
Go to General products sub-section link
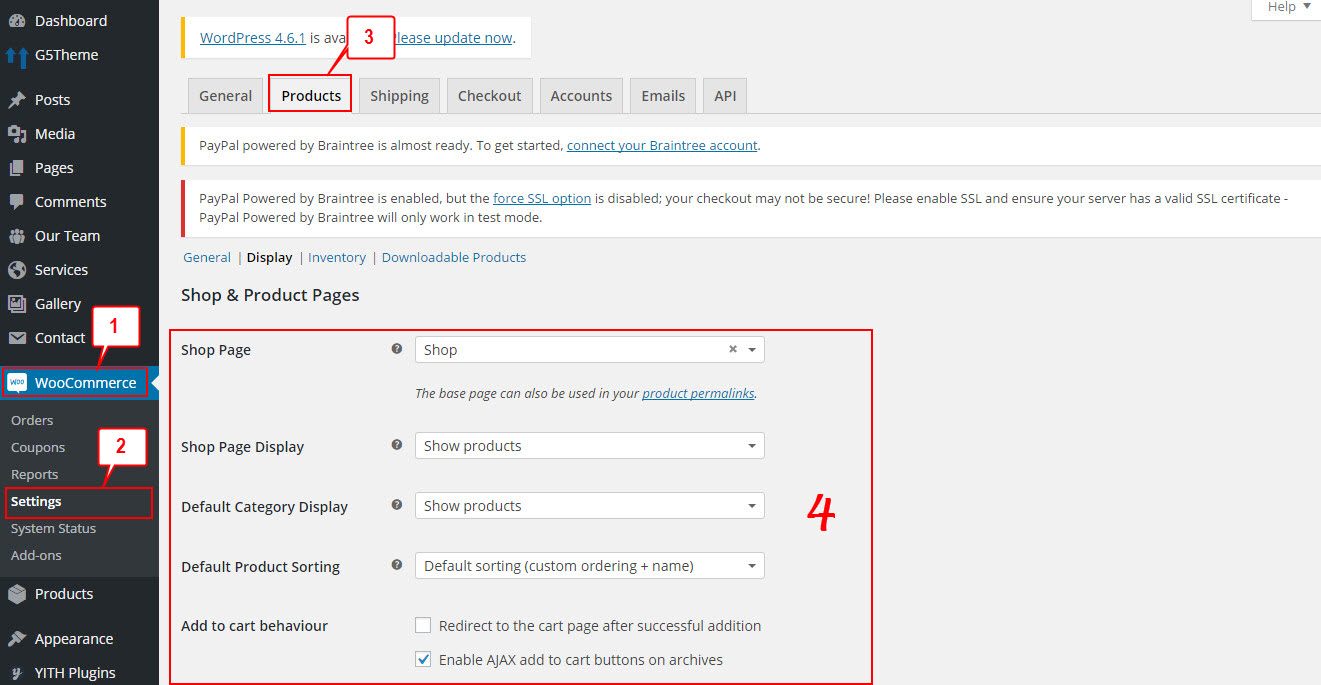[207, 257]
